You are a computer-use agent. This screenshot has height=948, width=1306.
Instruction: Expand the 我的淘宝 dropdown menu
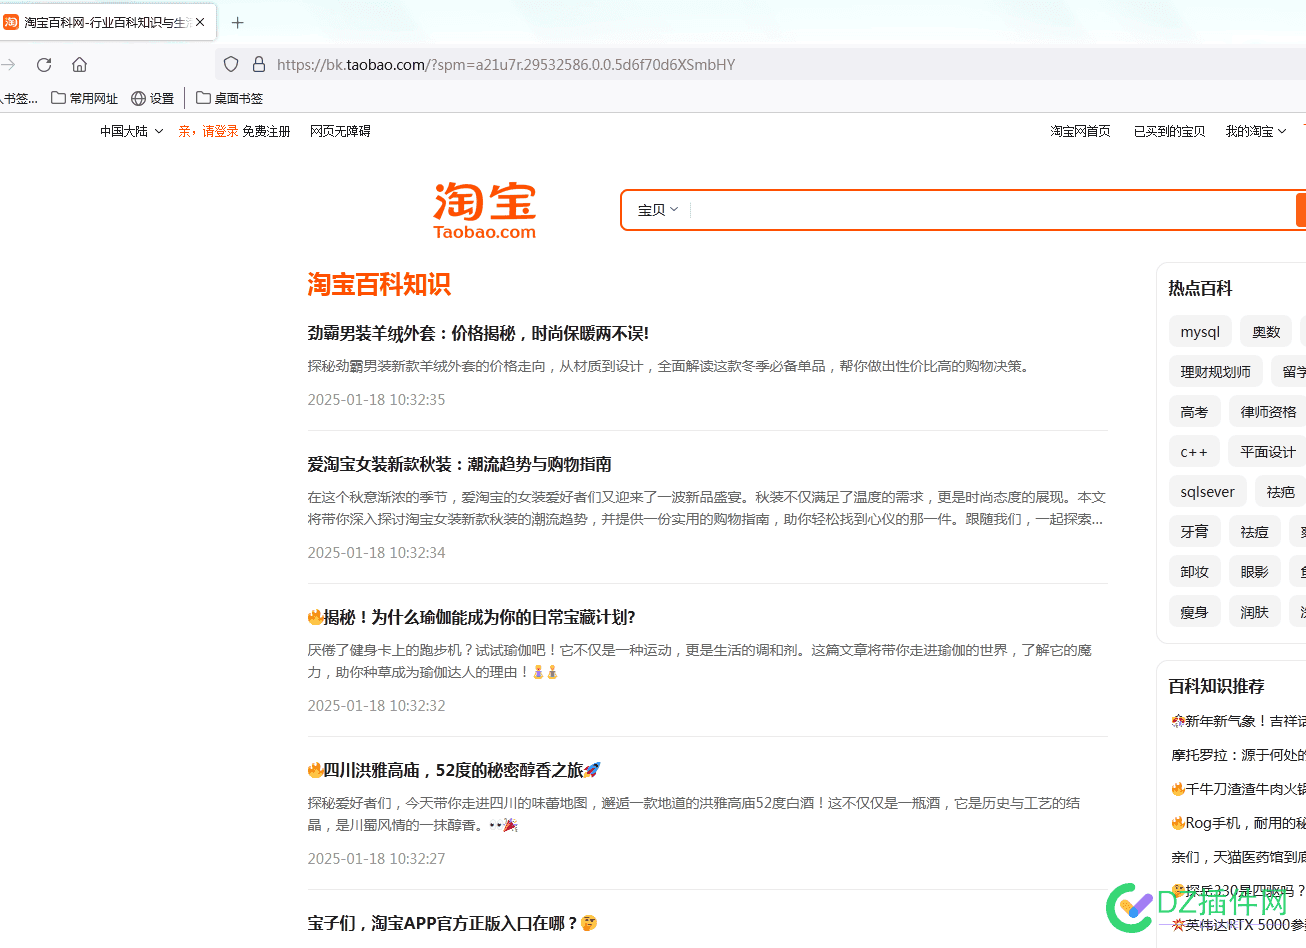pyautogui.click(x=1256, y=131)
